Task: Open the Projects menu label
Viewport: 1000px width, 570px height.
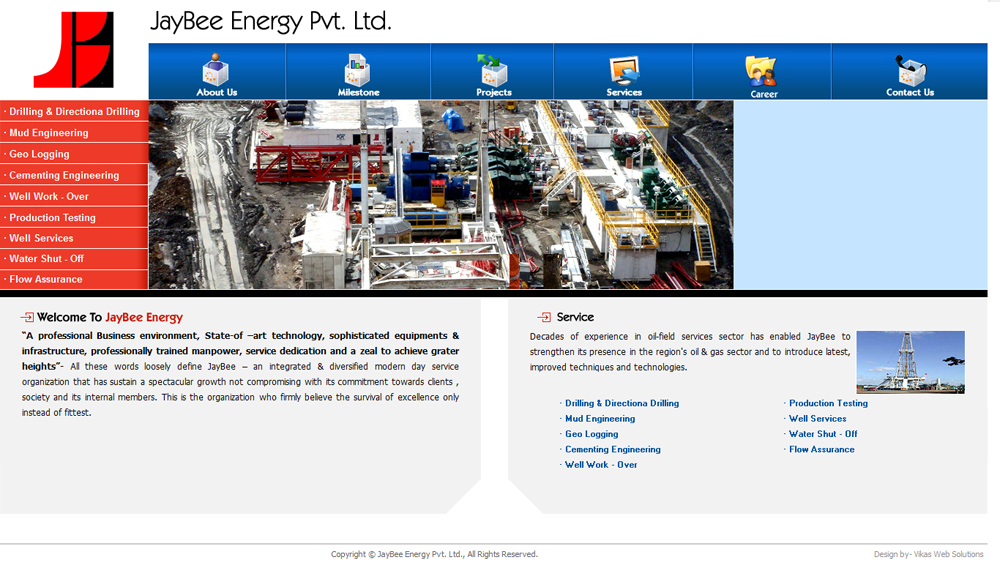Action: (494, 92)
